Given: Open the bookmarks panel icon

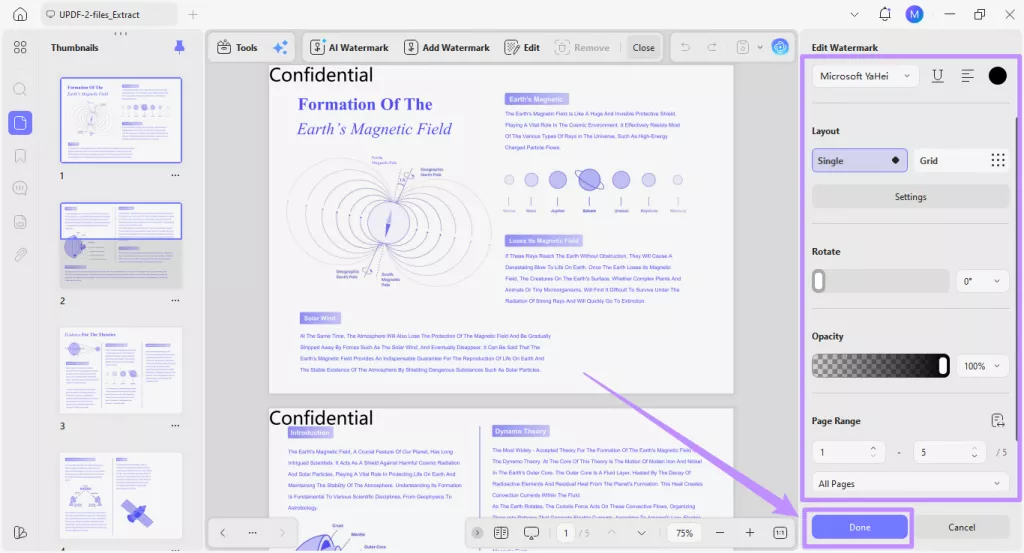Looking at the screenshot, I should (x=20, y=156).
